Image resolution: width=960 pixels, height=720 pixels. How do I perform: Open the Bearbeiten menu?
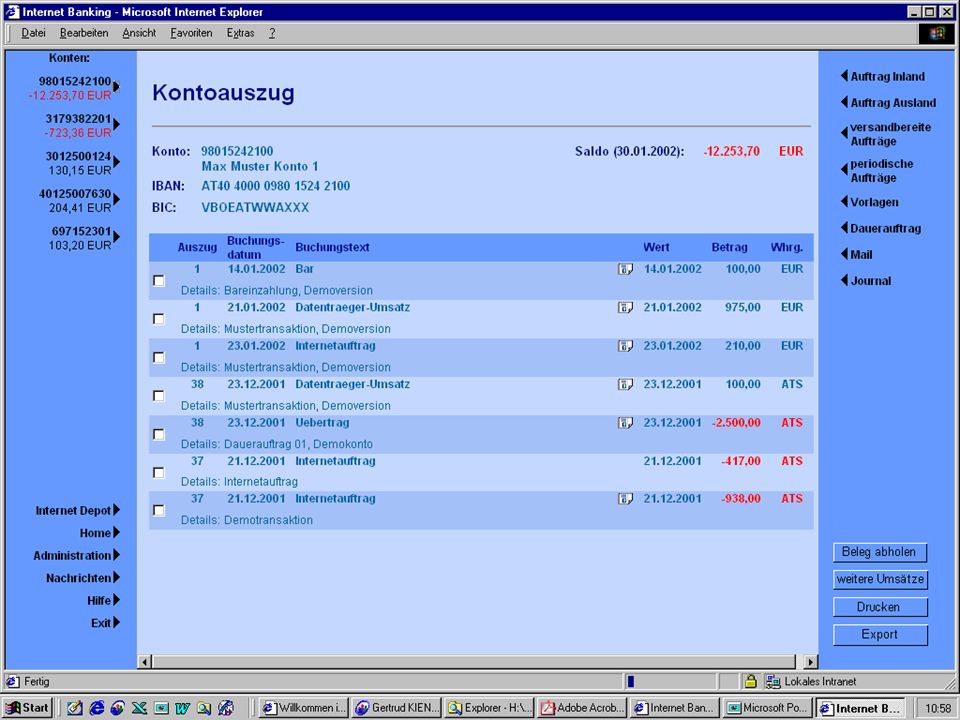coord(84,33)
